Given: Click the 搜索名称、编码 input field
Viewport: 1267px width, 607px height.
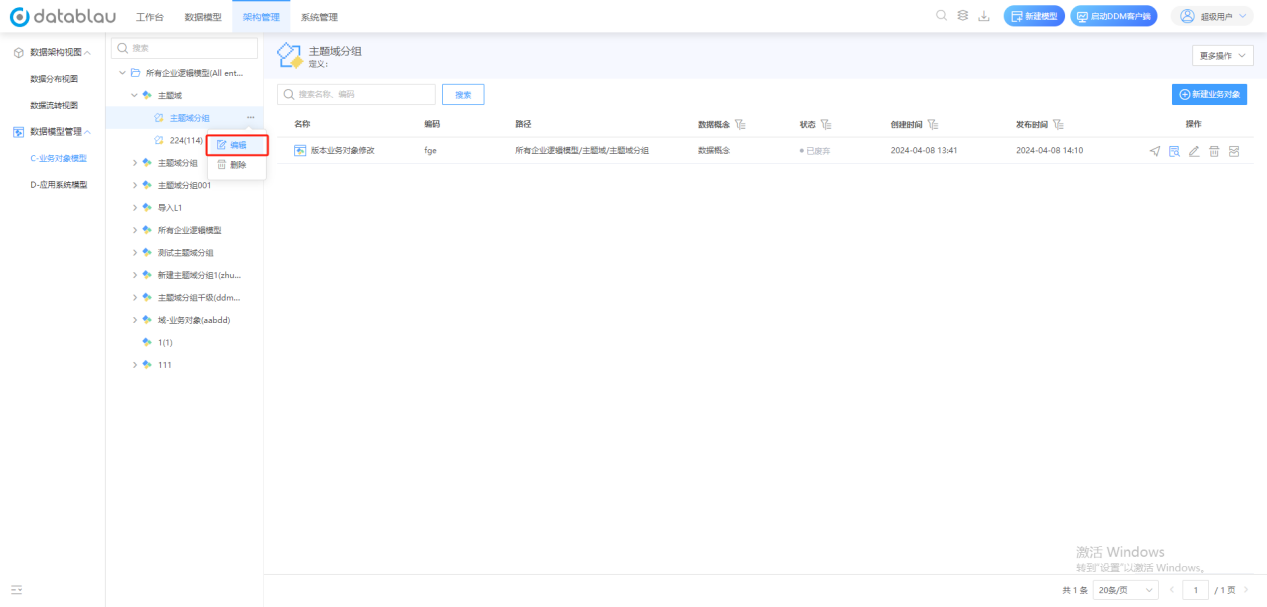Looking at the screenshot, I should click(x=356, y=94).
